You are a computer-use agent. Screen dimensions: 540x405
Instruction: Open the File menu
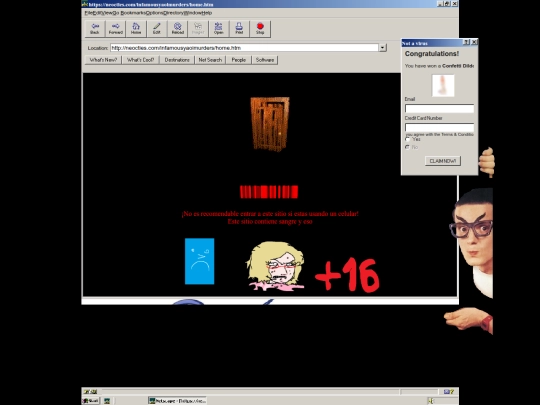coord(89,13)
